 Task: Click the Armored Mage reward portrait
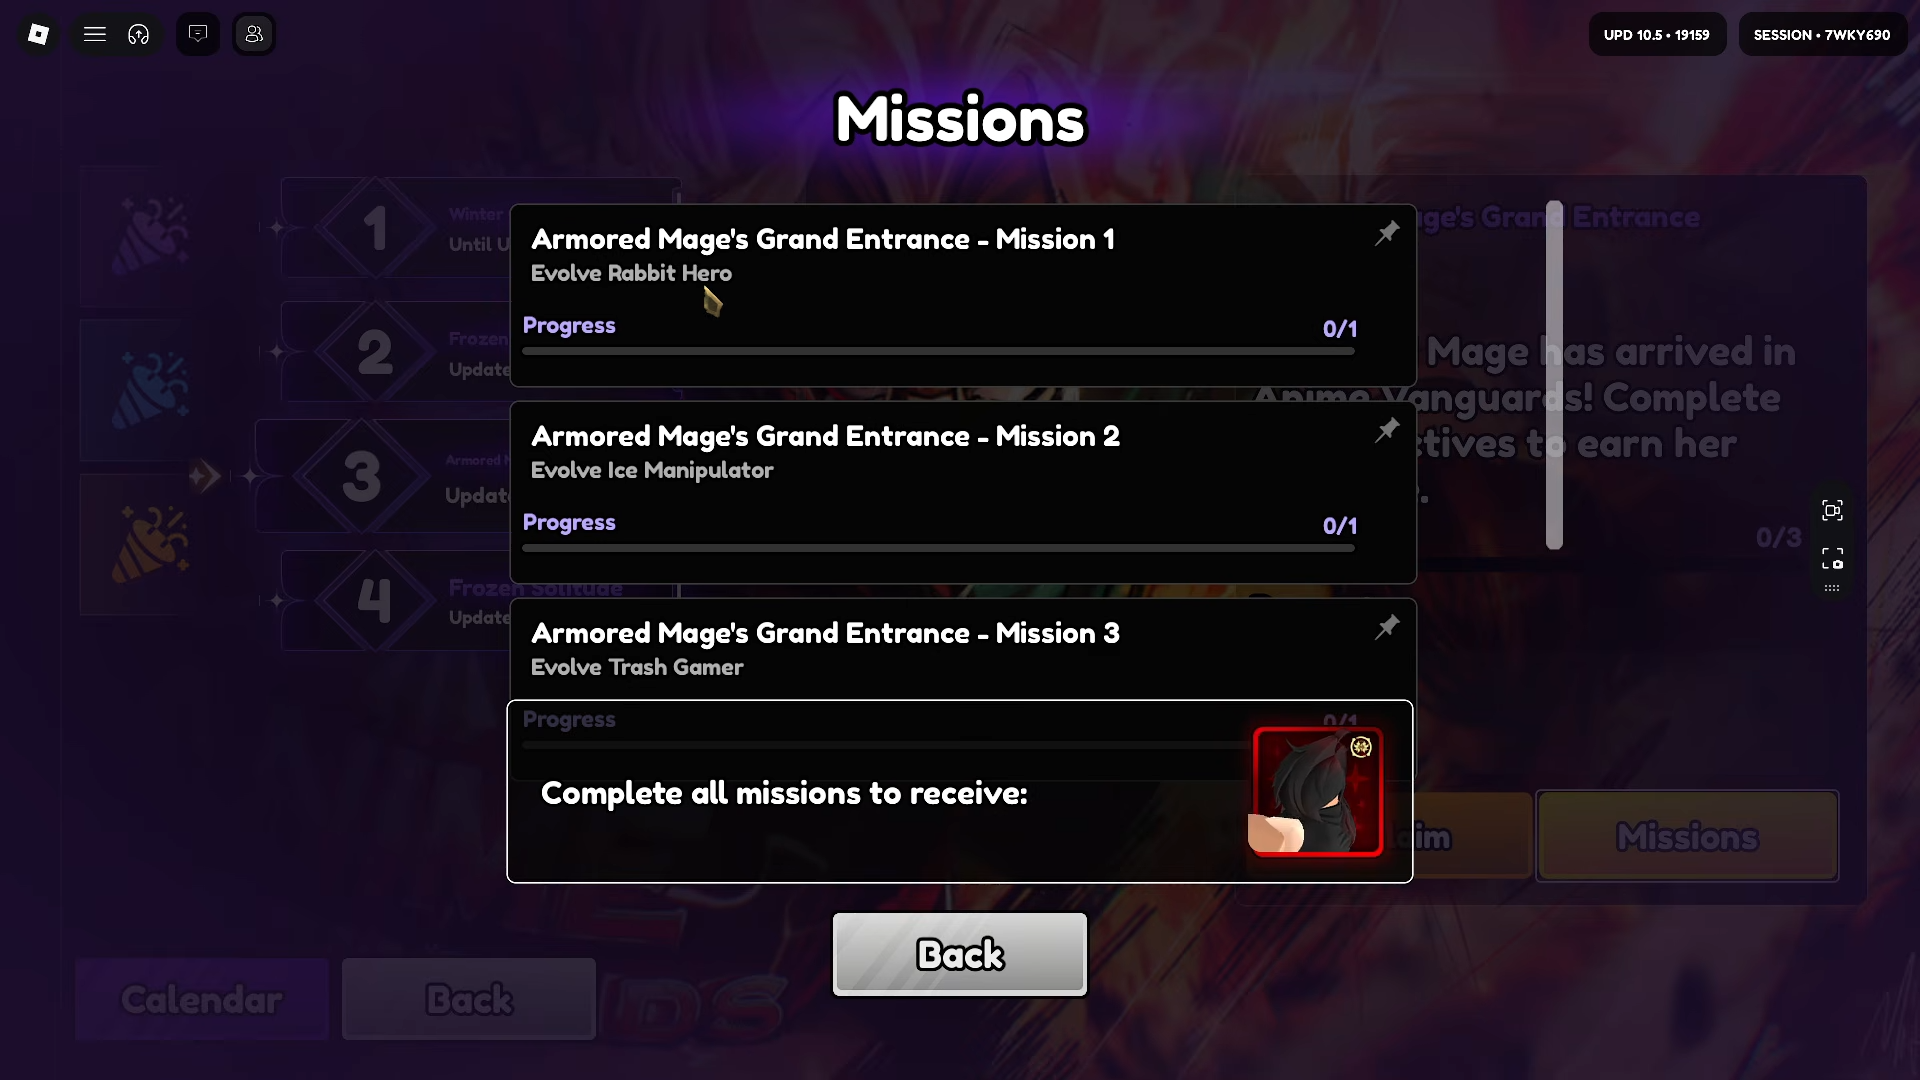[1318, 792]
